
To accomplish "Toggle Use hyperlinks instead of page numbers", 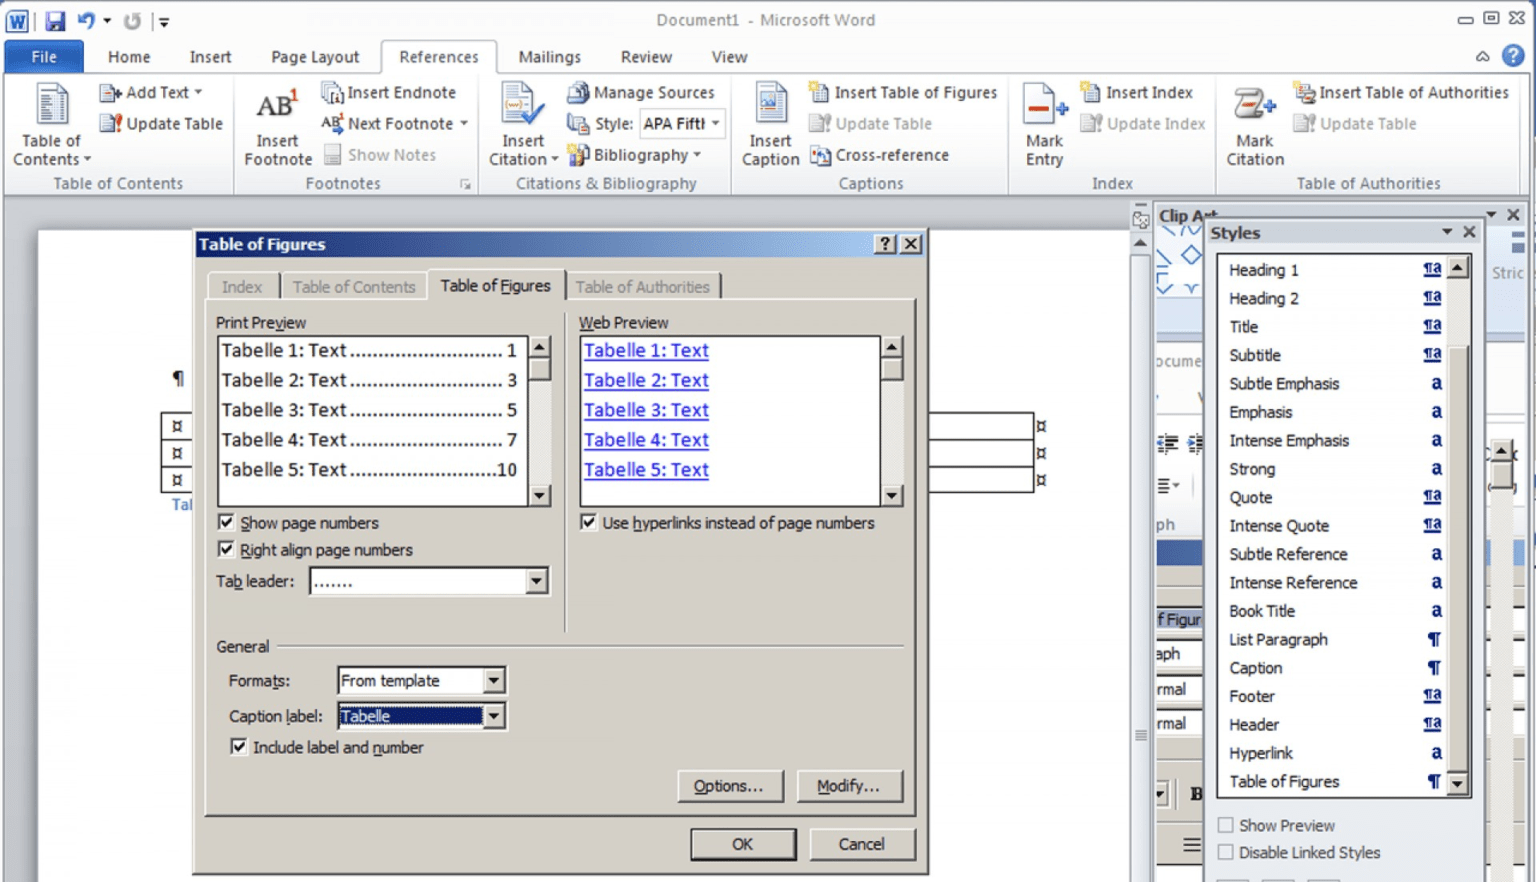I will point(588,522).
